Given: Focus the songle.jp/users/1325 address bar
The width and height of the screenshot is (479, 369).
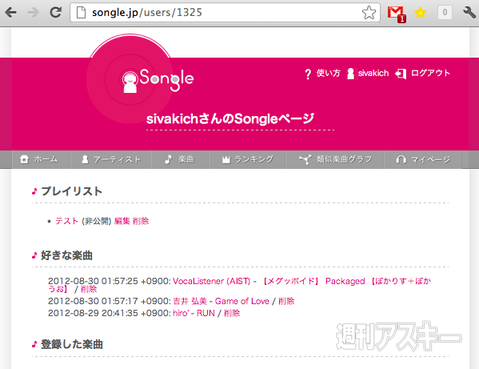Looking at the screenshot, I should pyautogui.click(x=225, y=13).
